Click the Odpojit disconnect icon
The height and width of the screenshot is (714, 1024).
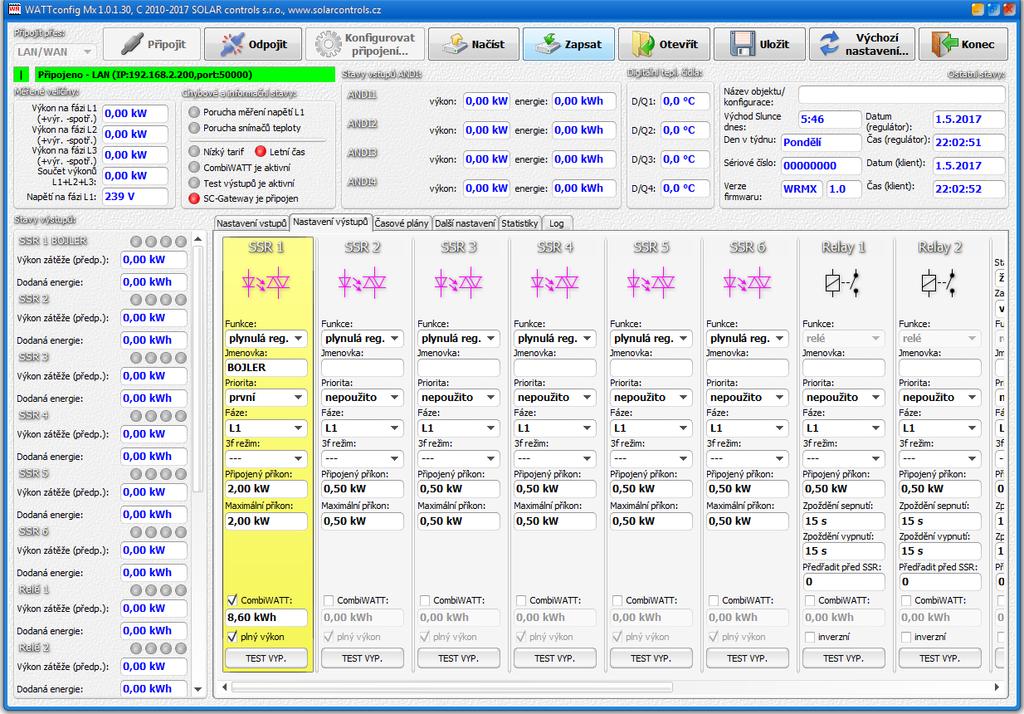[x=232, y=44]
